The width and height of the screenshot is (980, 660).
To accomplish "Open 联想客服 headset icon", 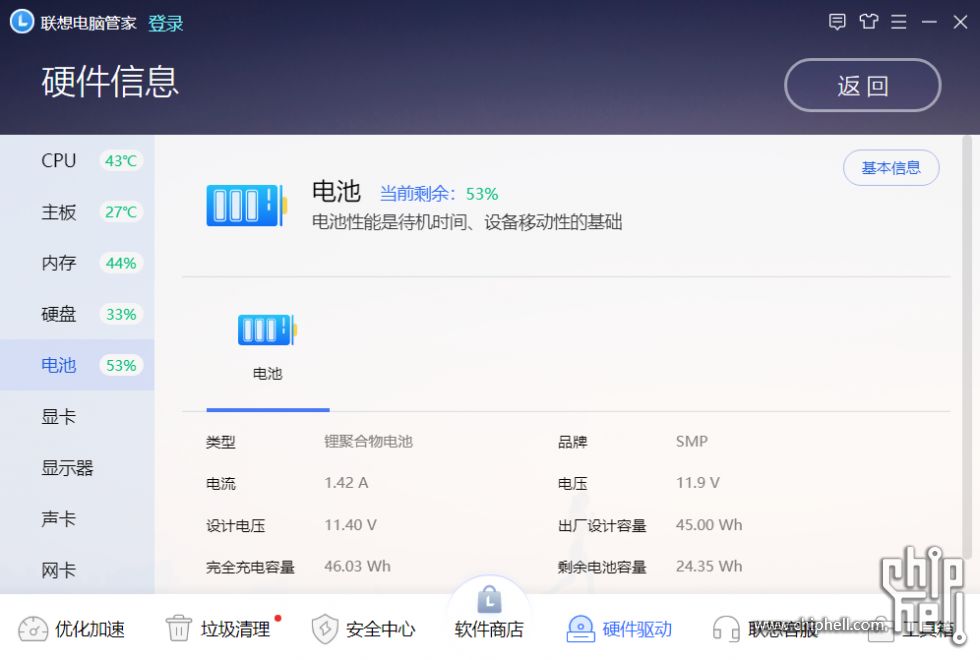I will point(726,629).
